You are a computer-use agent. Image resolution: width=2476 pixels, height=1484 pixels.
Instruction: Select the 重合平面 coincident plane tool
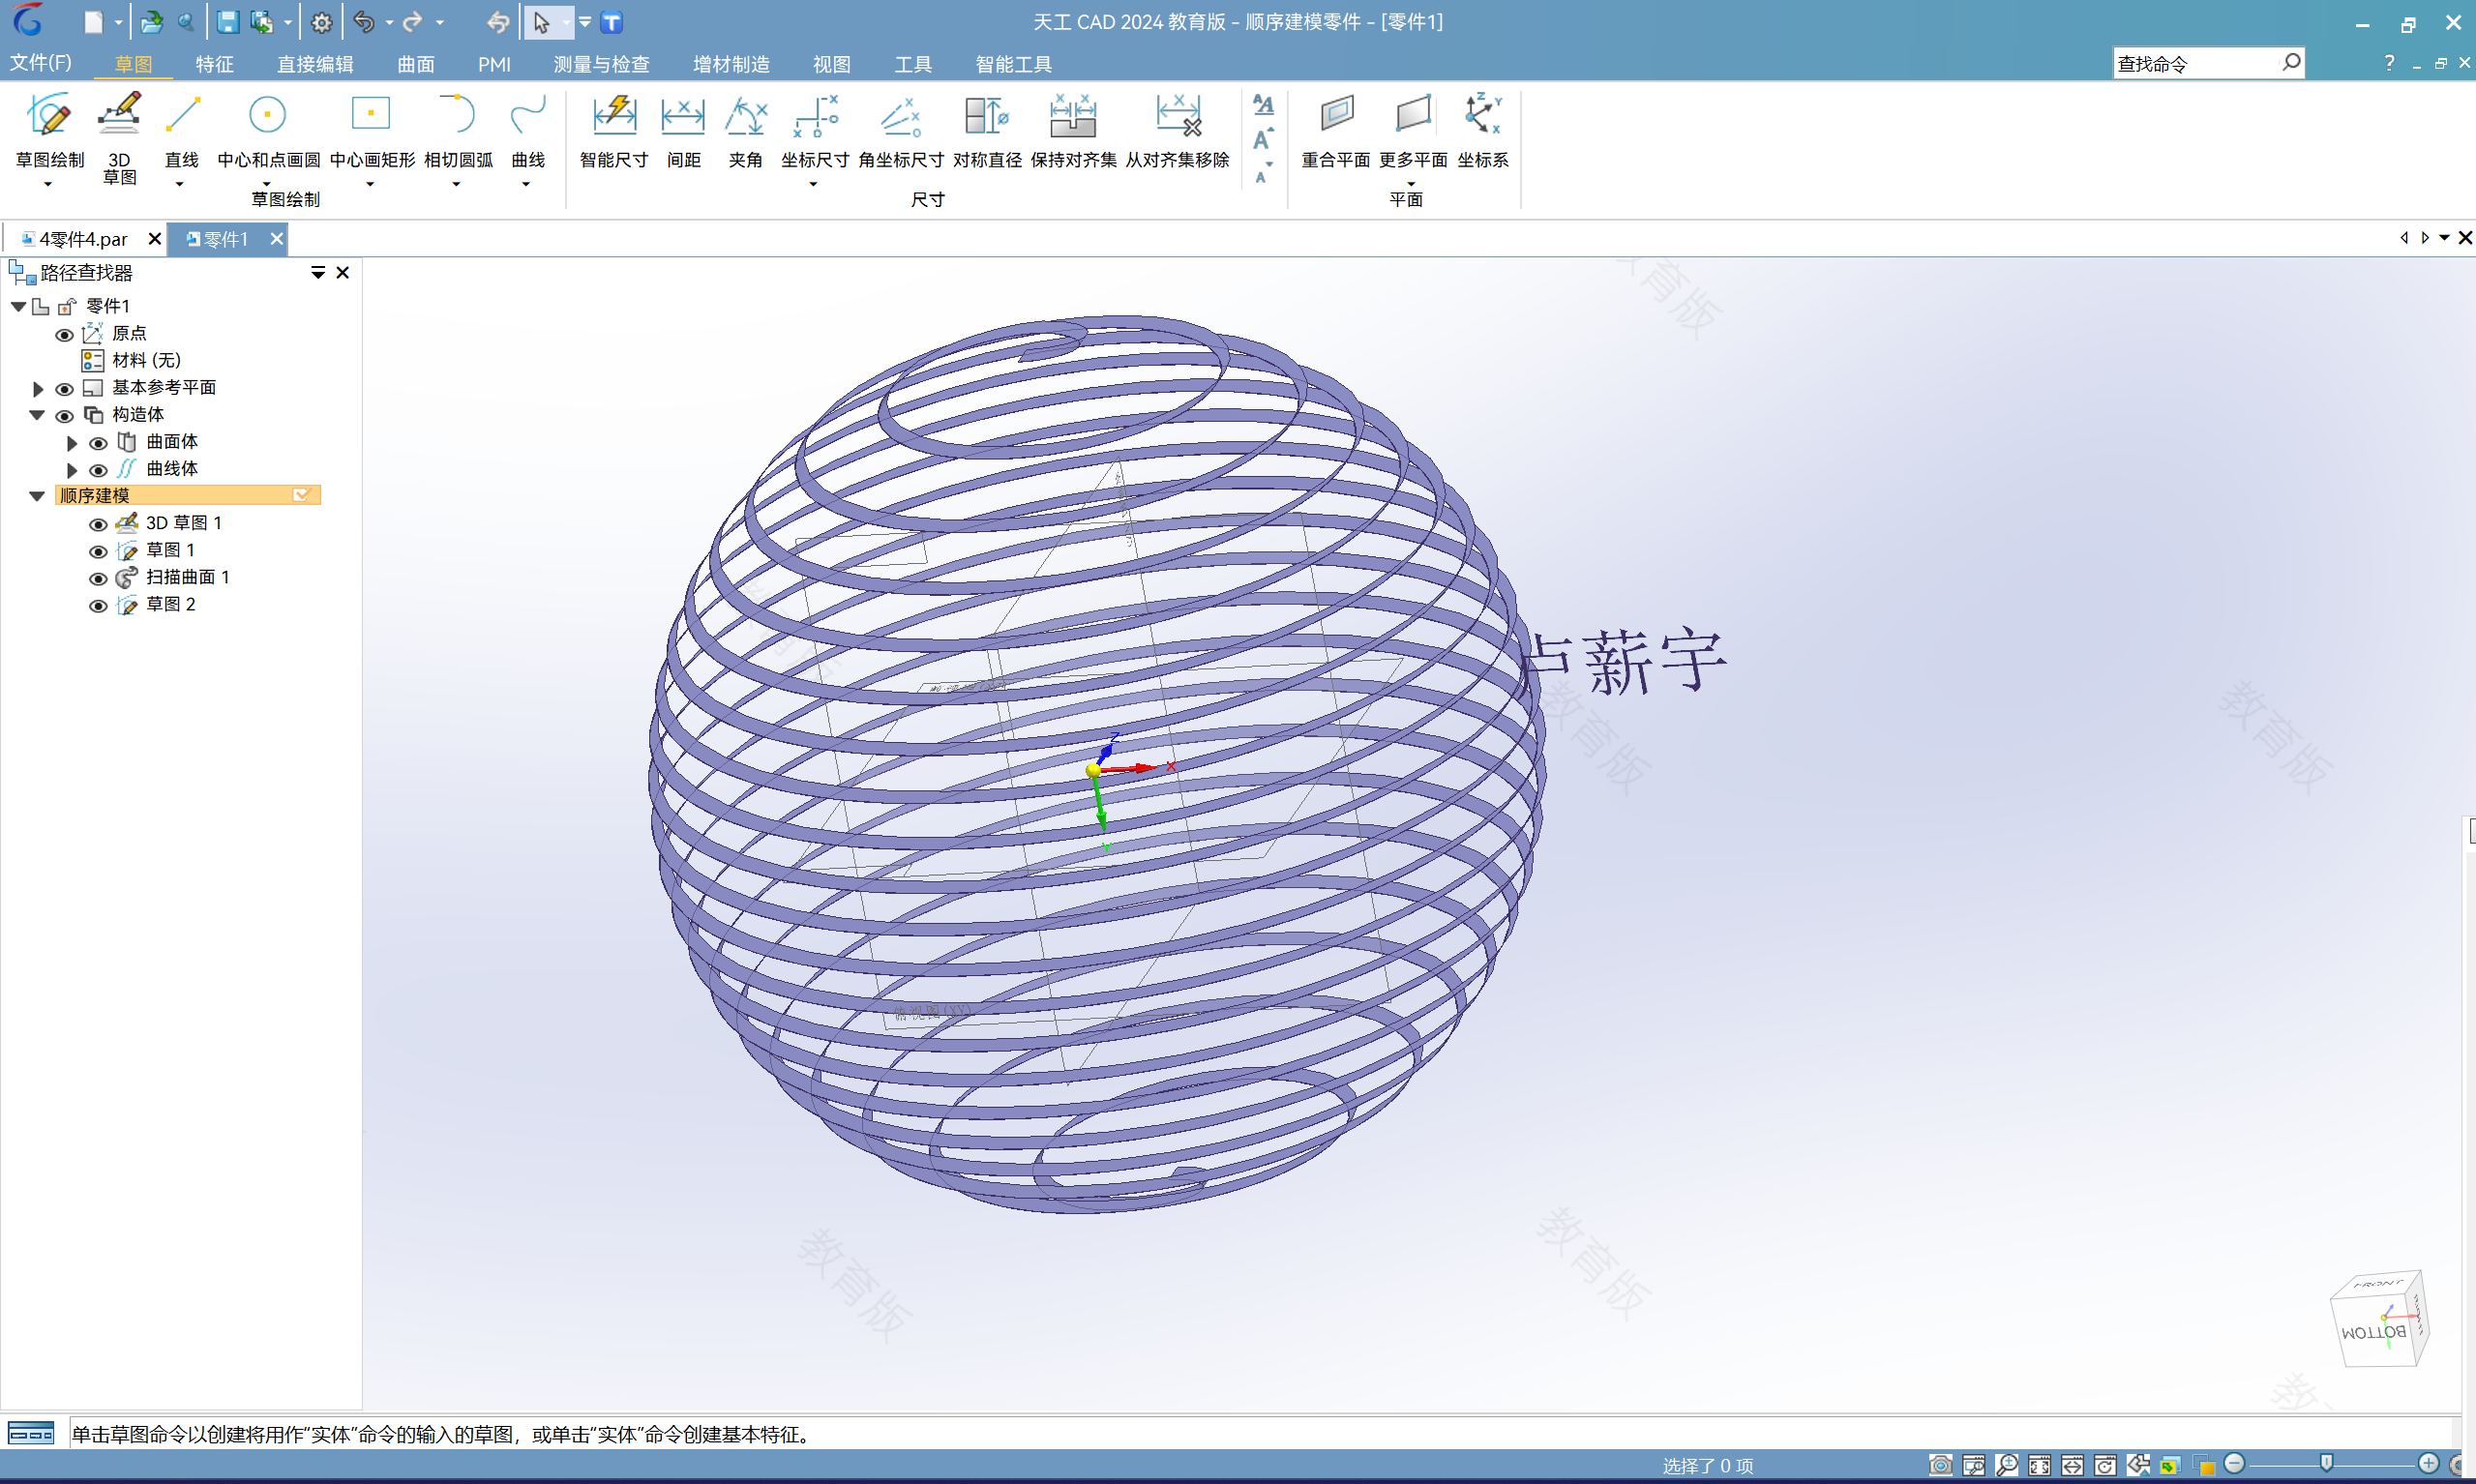coord(1336,131)
